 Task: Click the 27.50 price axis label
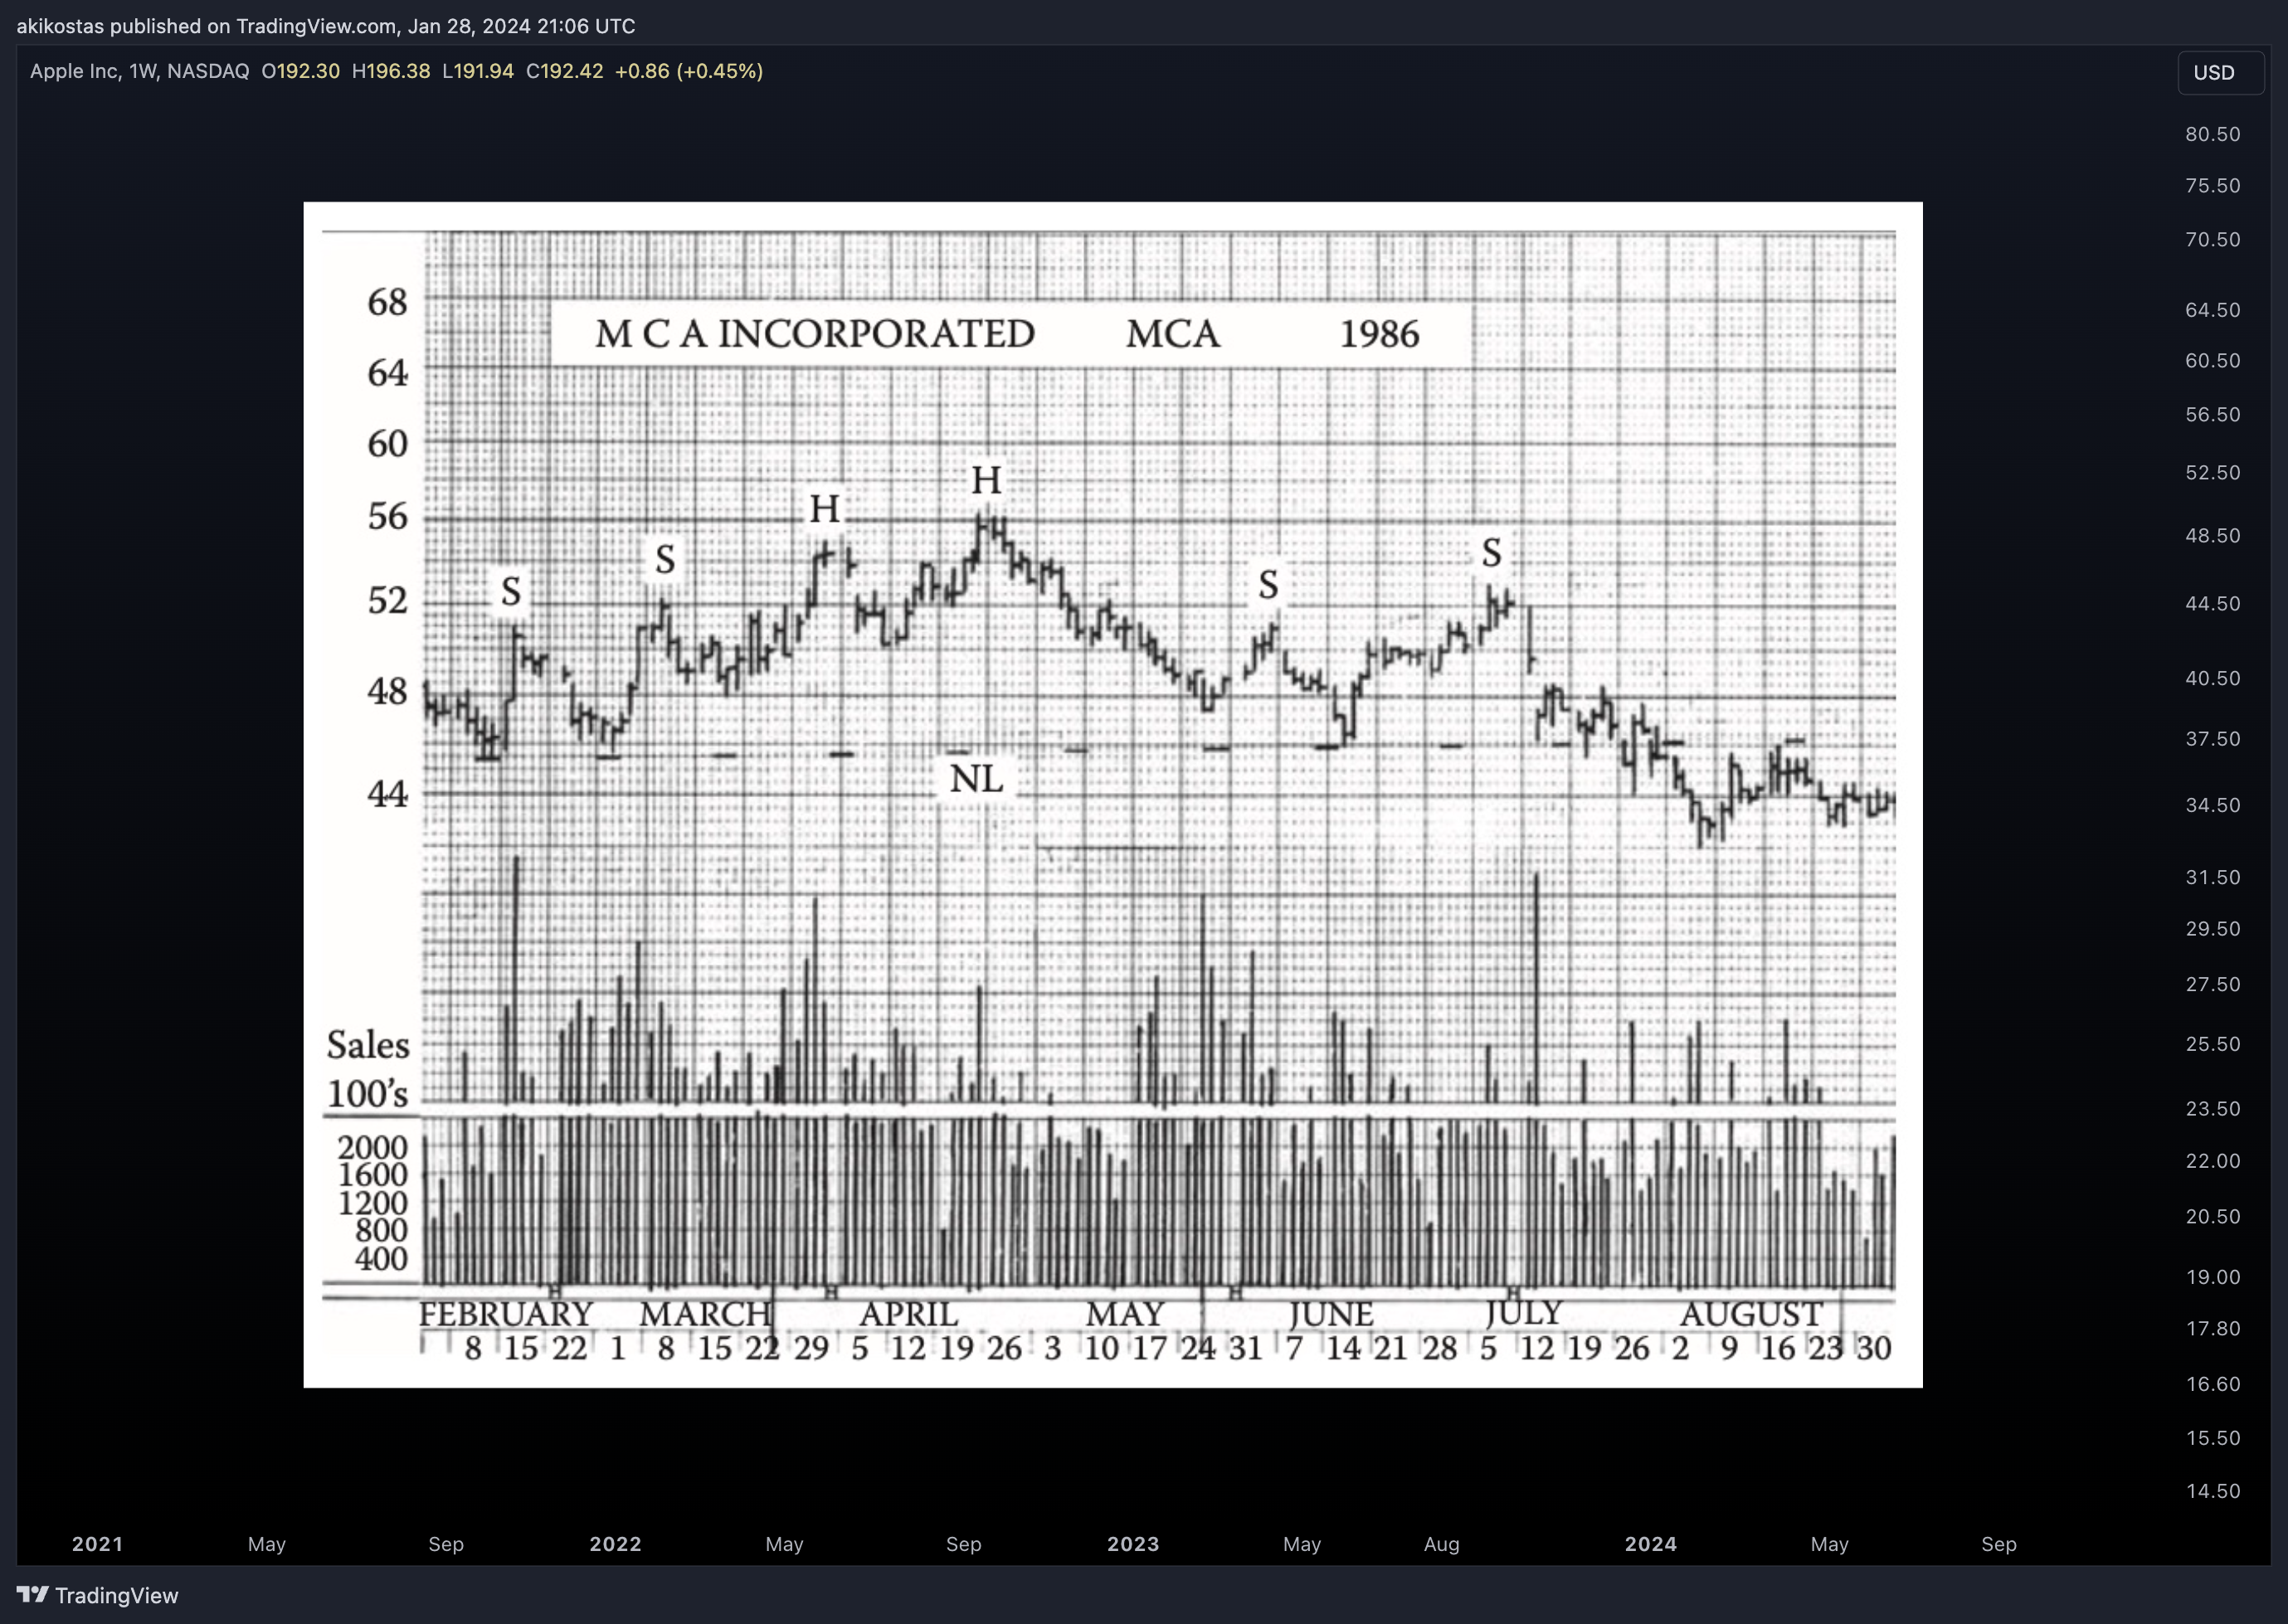coord(2212,984)
